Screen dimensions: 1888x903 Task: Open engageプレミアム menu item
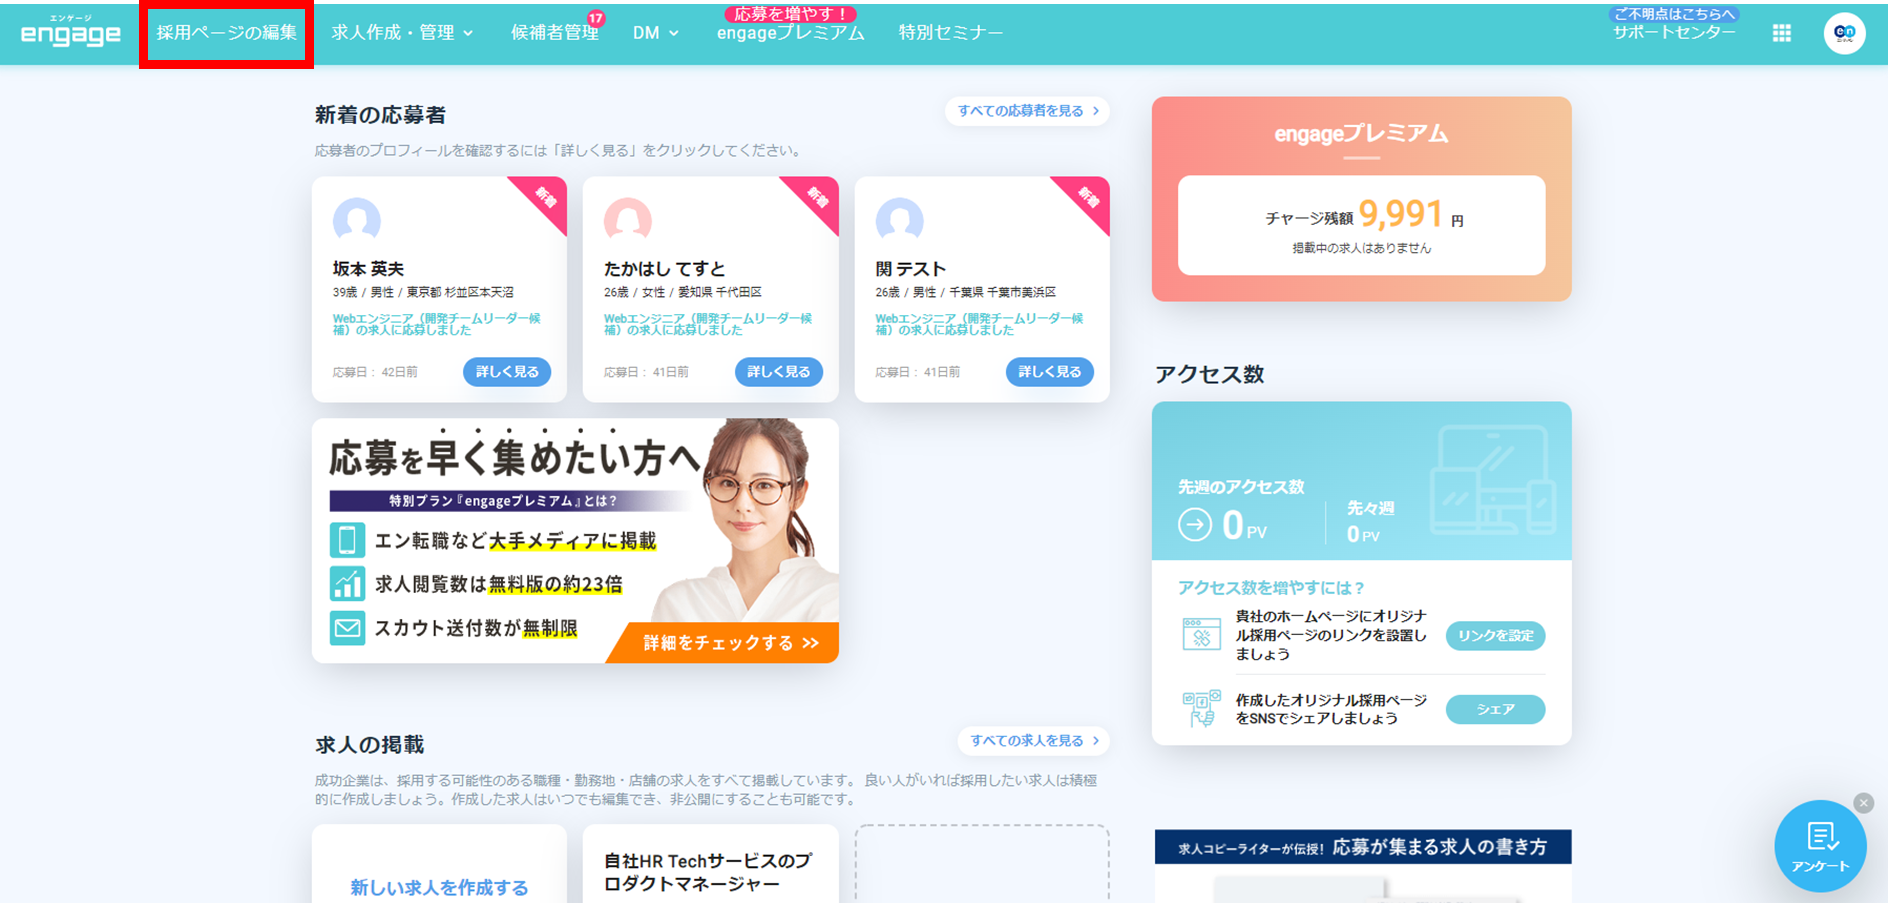[x=791, y=33]
